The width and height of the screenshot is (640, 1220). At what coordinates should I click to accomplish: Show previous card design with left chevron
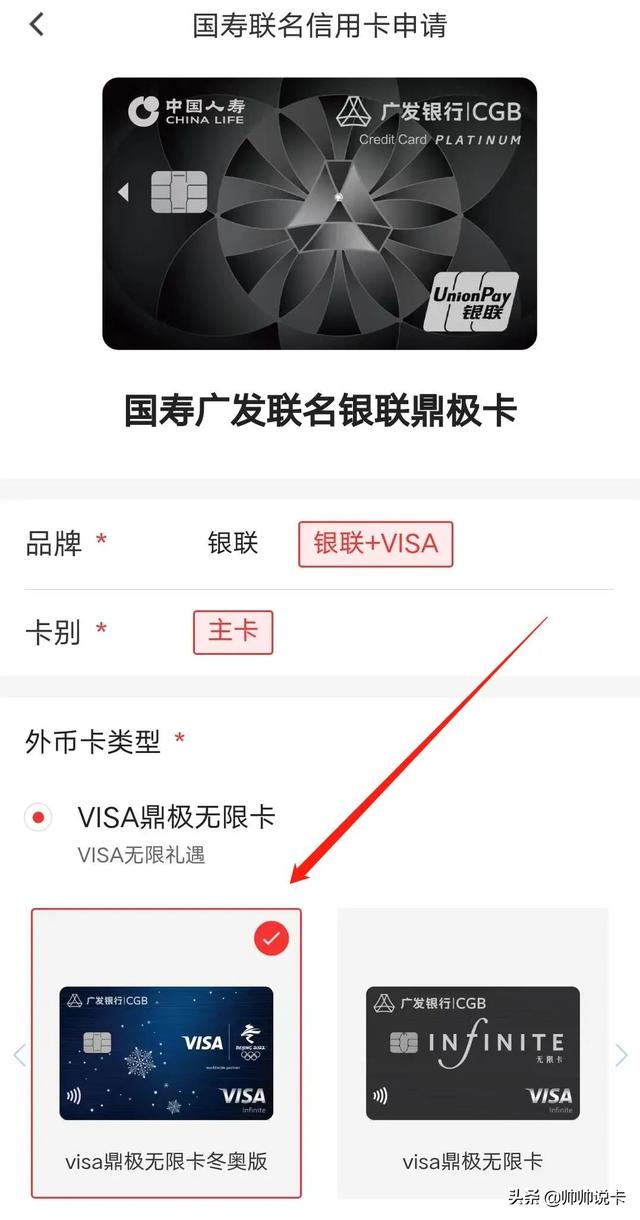(x=18, y=1055)
